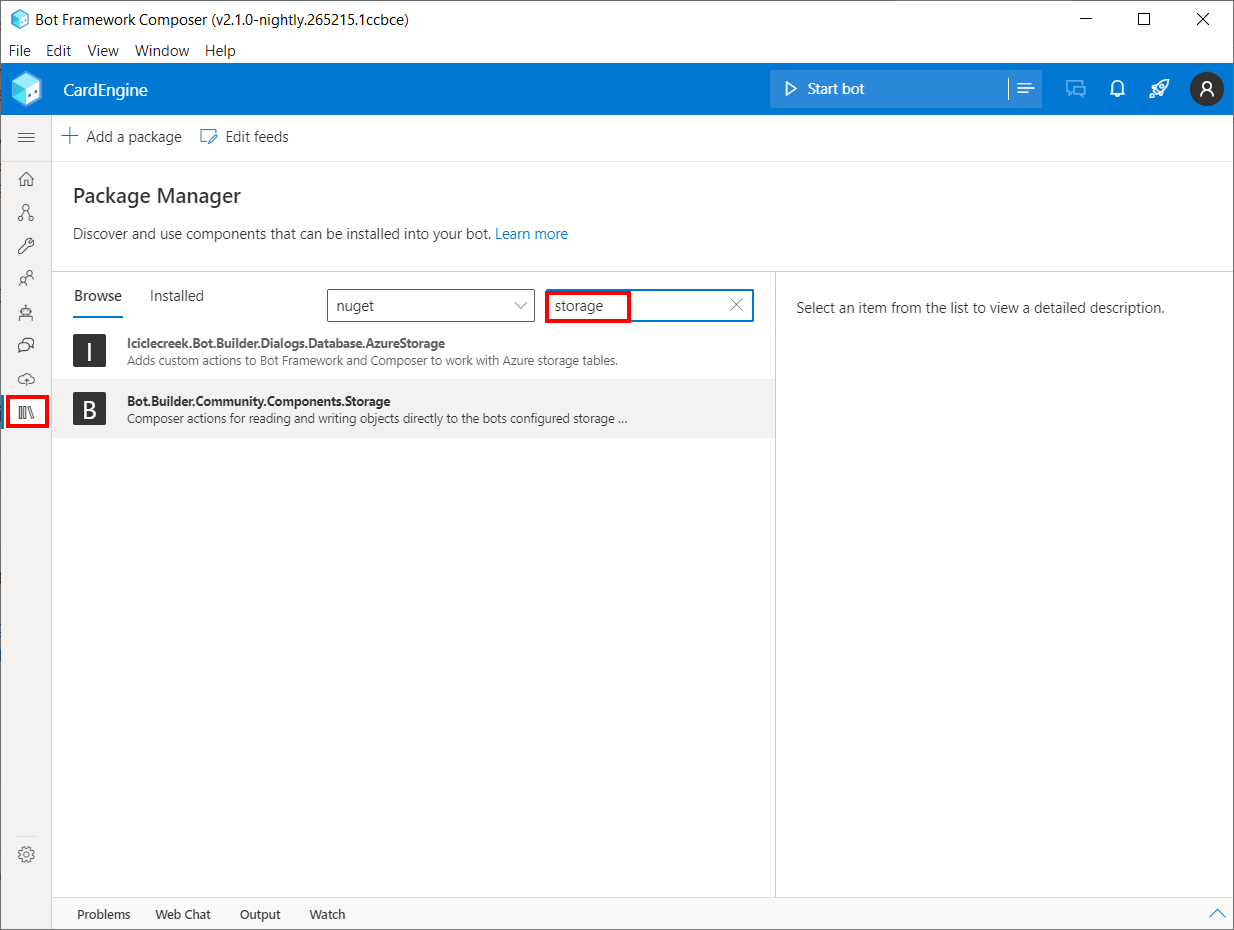Open the Home page from the sidebar
The width and height of the screenshot is (1234, 930).
26,178
